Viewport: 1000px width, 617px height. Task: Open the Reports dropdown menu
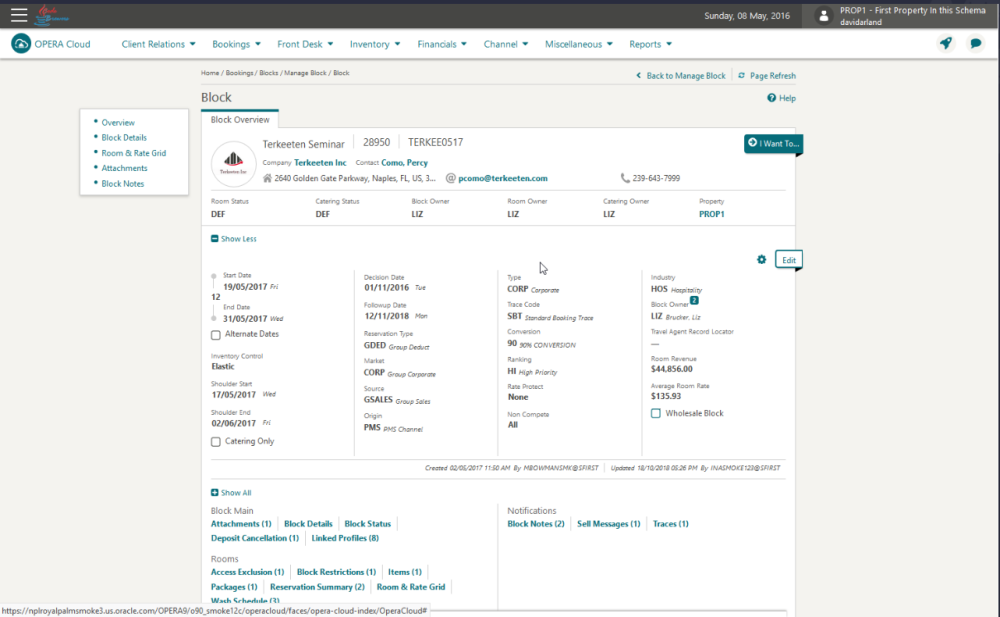tap(651, 44)
